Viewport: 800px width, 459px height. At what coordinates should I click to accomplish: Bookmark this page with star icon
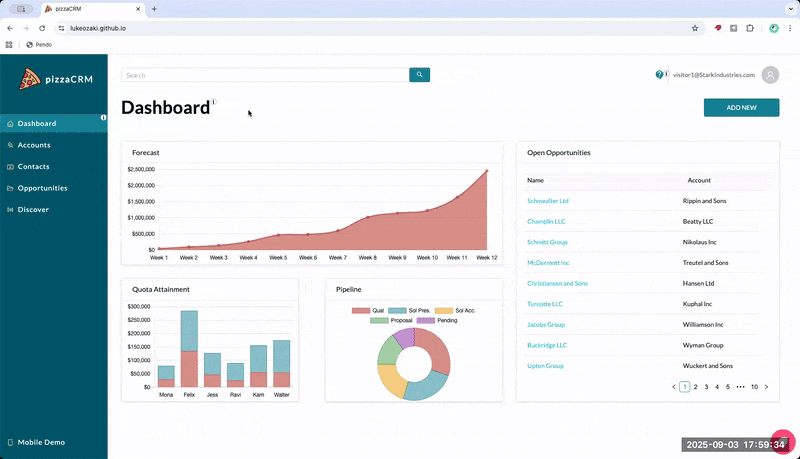(694, 28)
